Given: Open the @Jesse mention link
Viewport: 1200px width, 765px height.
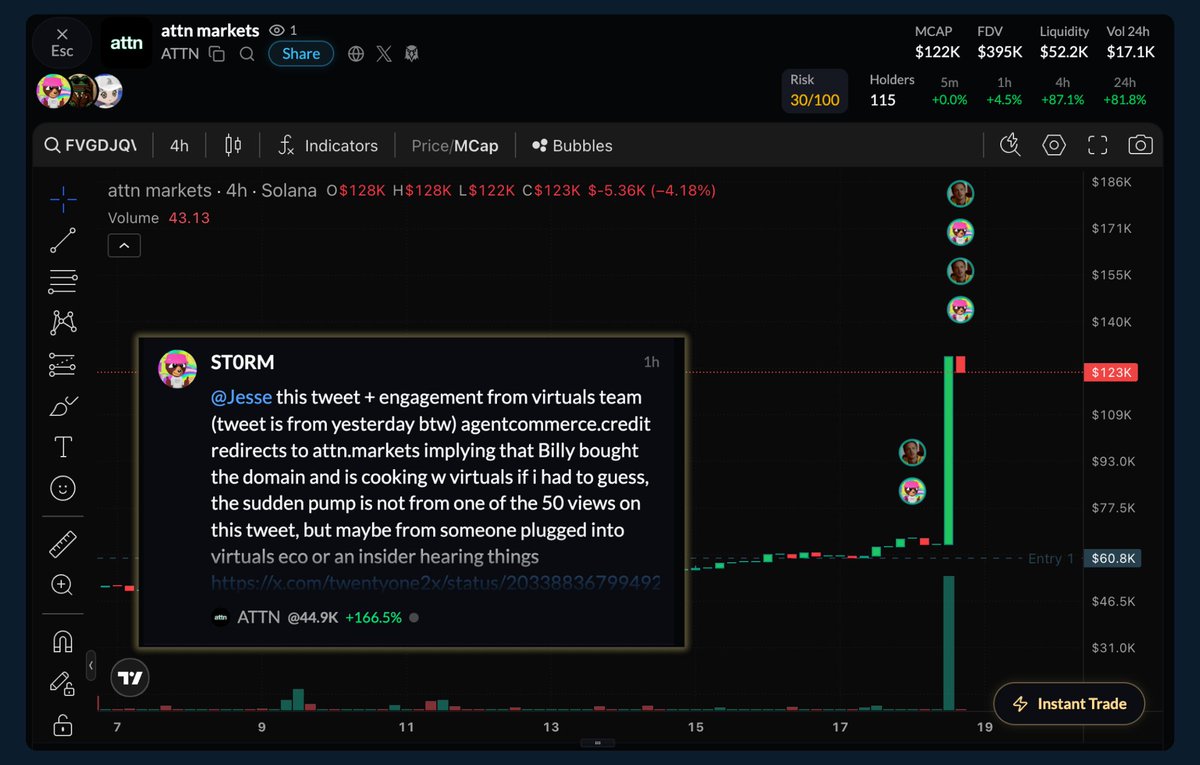Looking at the screenshot, I should pos(241,397).
